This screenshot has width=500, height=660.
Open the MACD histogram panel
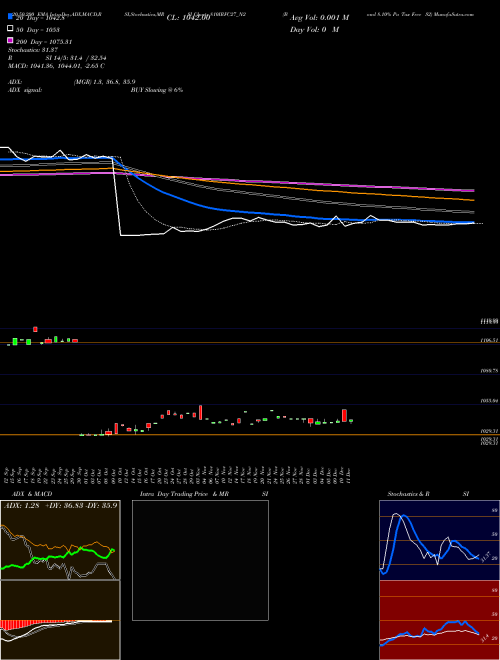click(x=60, y=620)
